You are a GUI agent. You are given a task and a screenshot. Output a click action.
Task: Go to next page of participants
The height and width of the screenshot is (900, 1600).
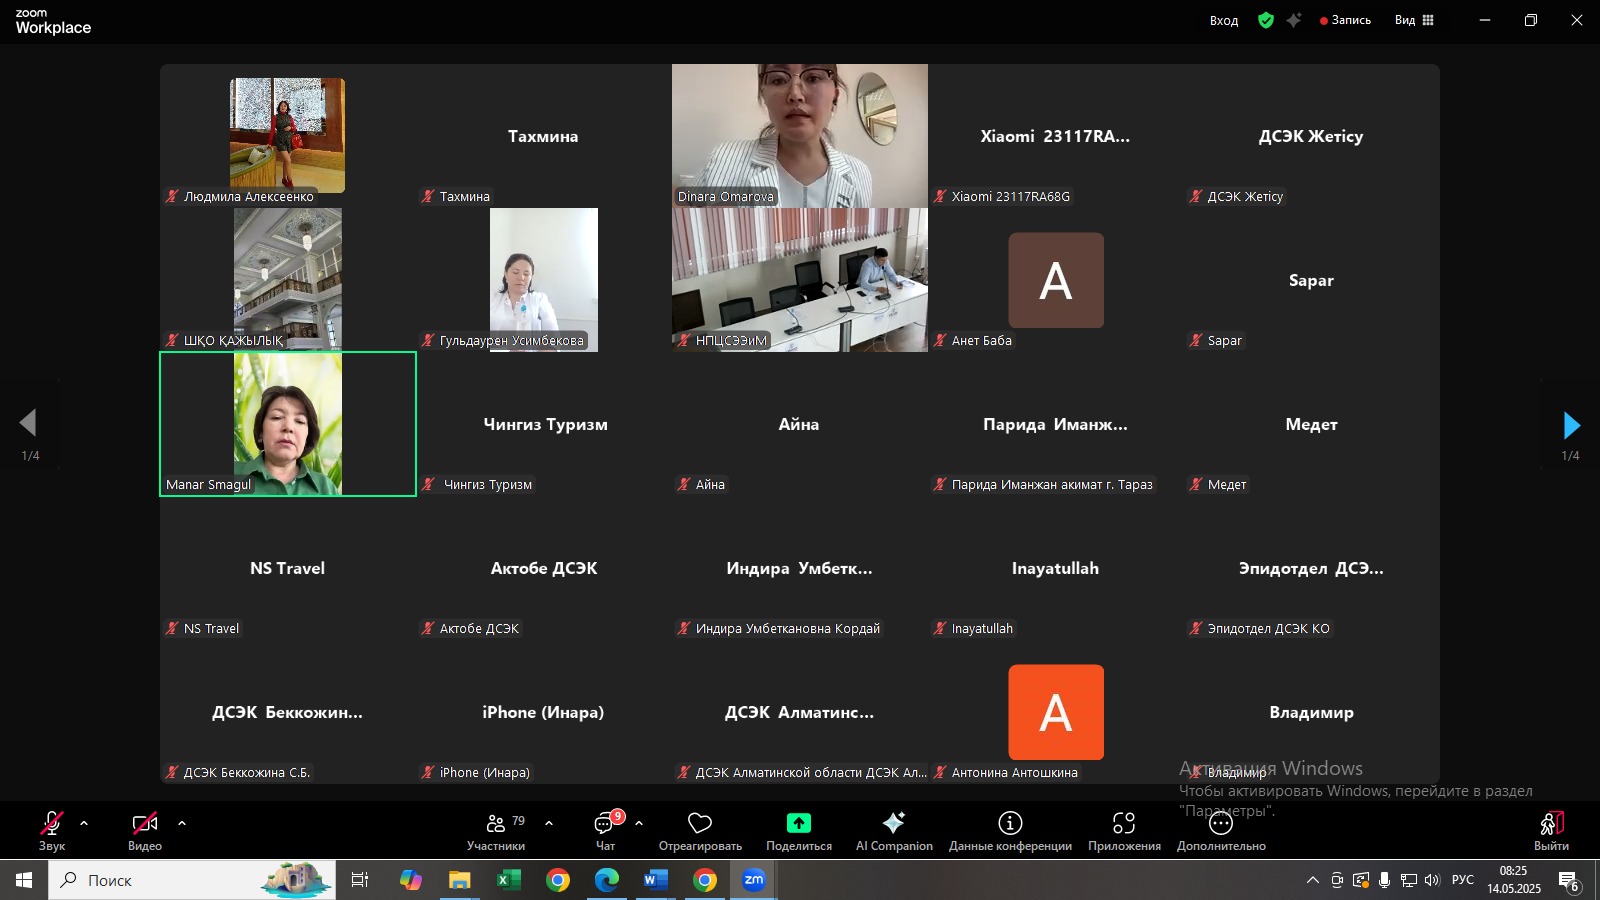[x=1571, y=426]
